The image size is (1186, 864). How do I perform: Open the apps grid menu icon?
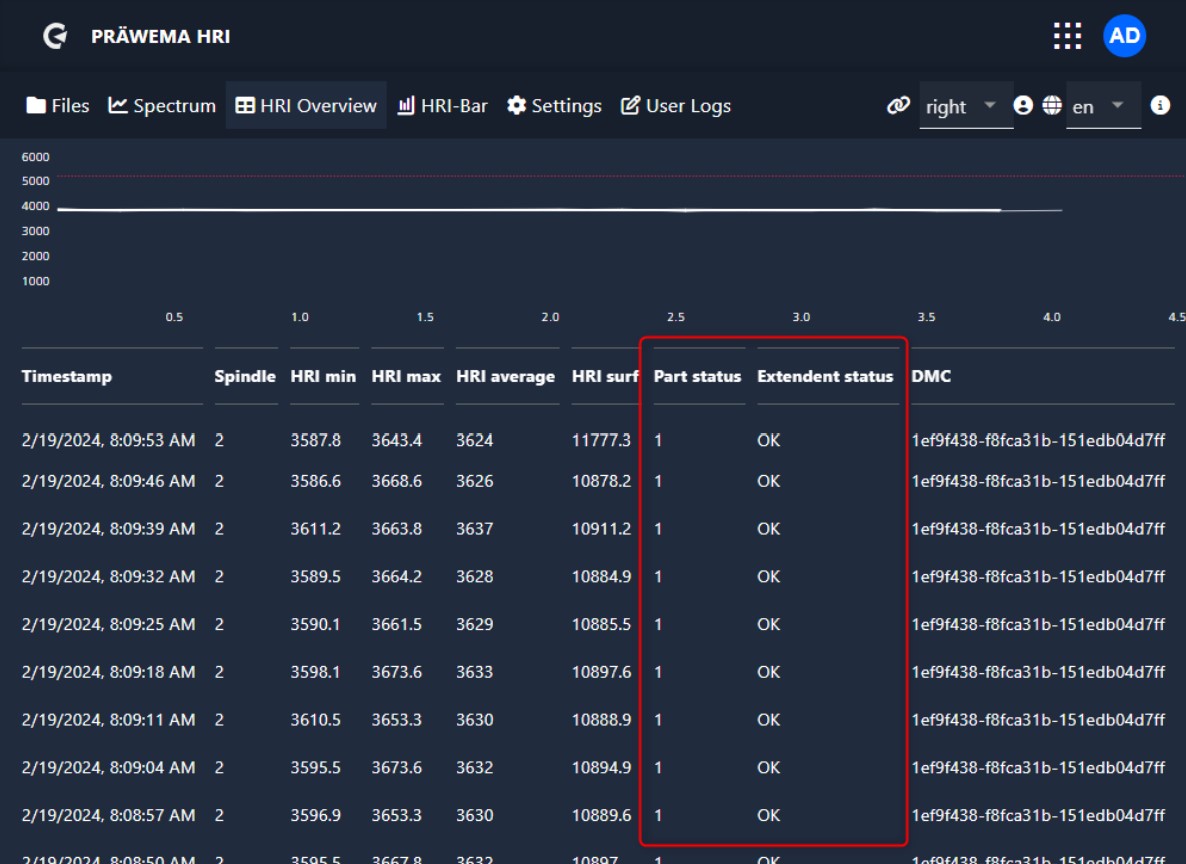[1068, 36]
